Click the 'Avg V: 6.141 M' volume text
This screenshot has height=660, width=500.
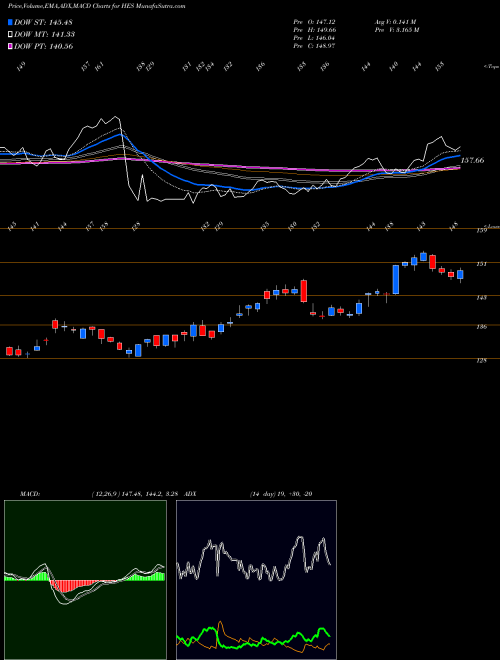click(x=395, y=21)
